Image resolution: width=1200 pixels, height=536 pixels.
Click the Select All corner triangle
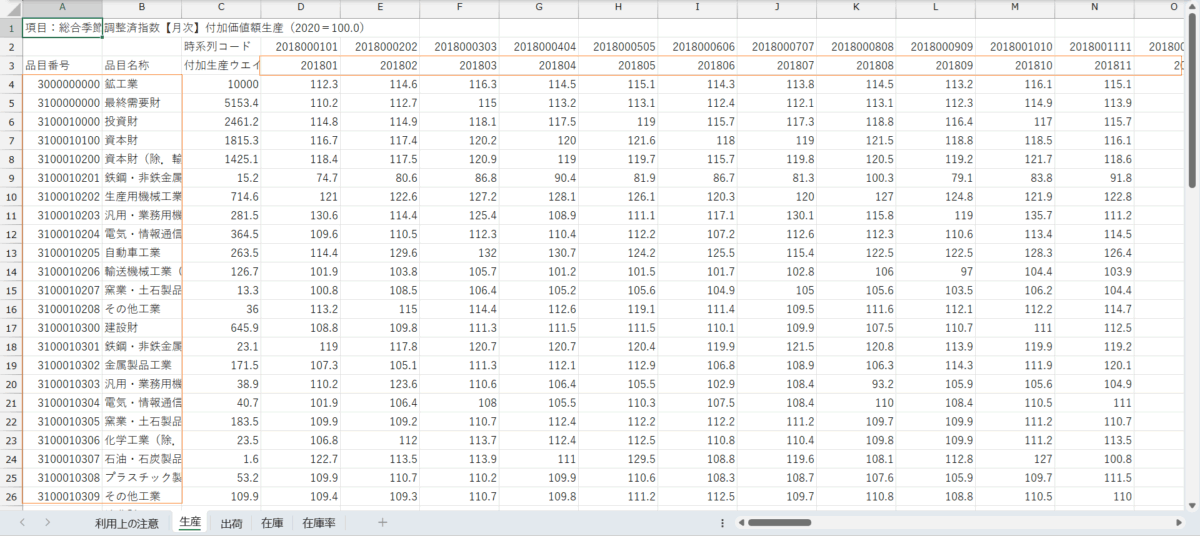pos(11,9)
